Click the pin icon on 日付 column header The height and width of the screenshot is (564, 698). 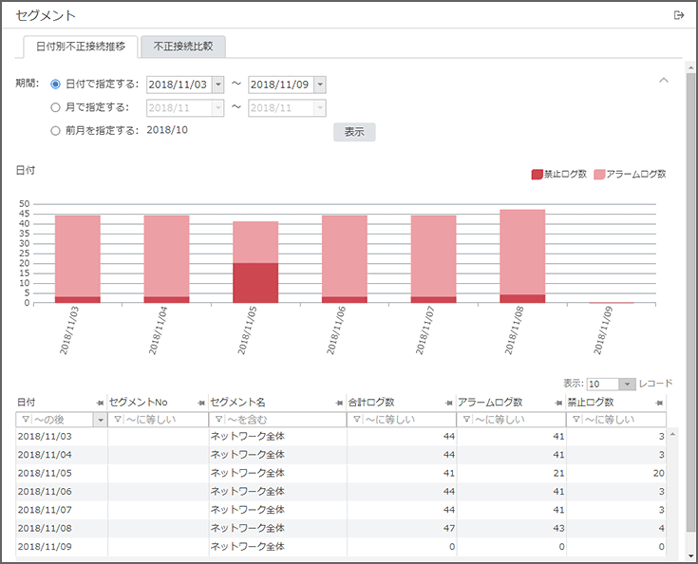point(100,402)
